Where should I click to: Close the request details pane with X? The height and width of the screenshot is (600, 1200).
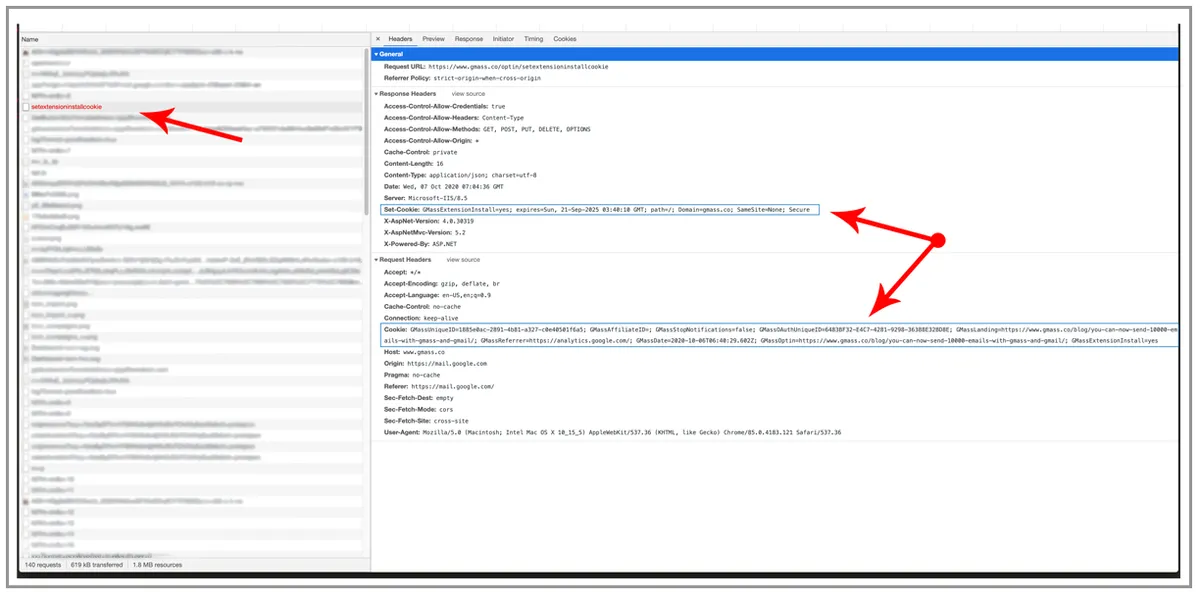click(x=377, y=39)
